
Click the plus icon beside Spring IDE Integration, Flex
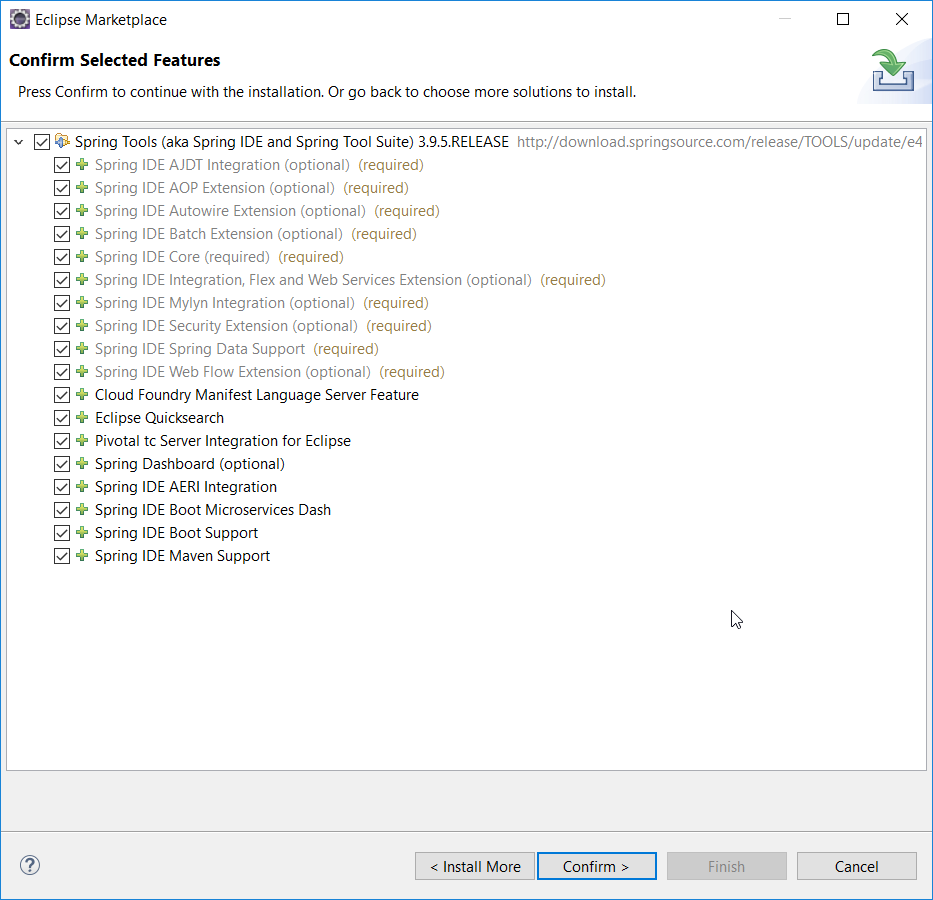click(82, 279)
